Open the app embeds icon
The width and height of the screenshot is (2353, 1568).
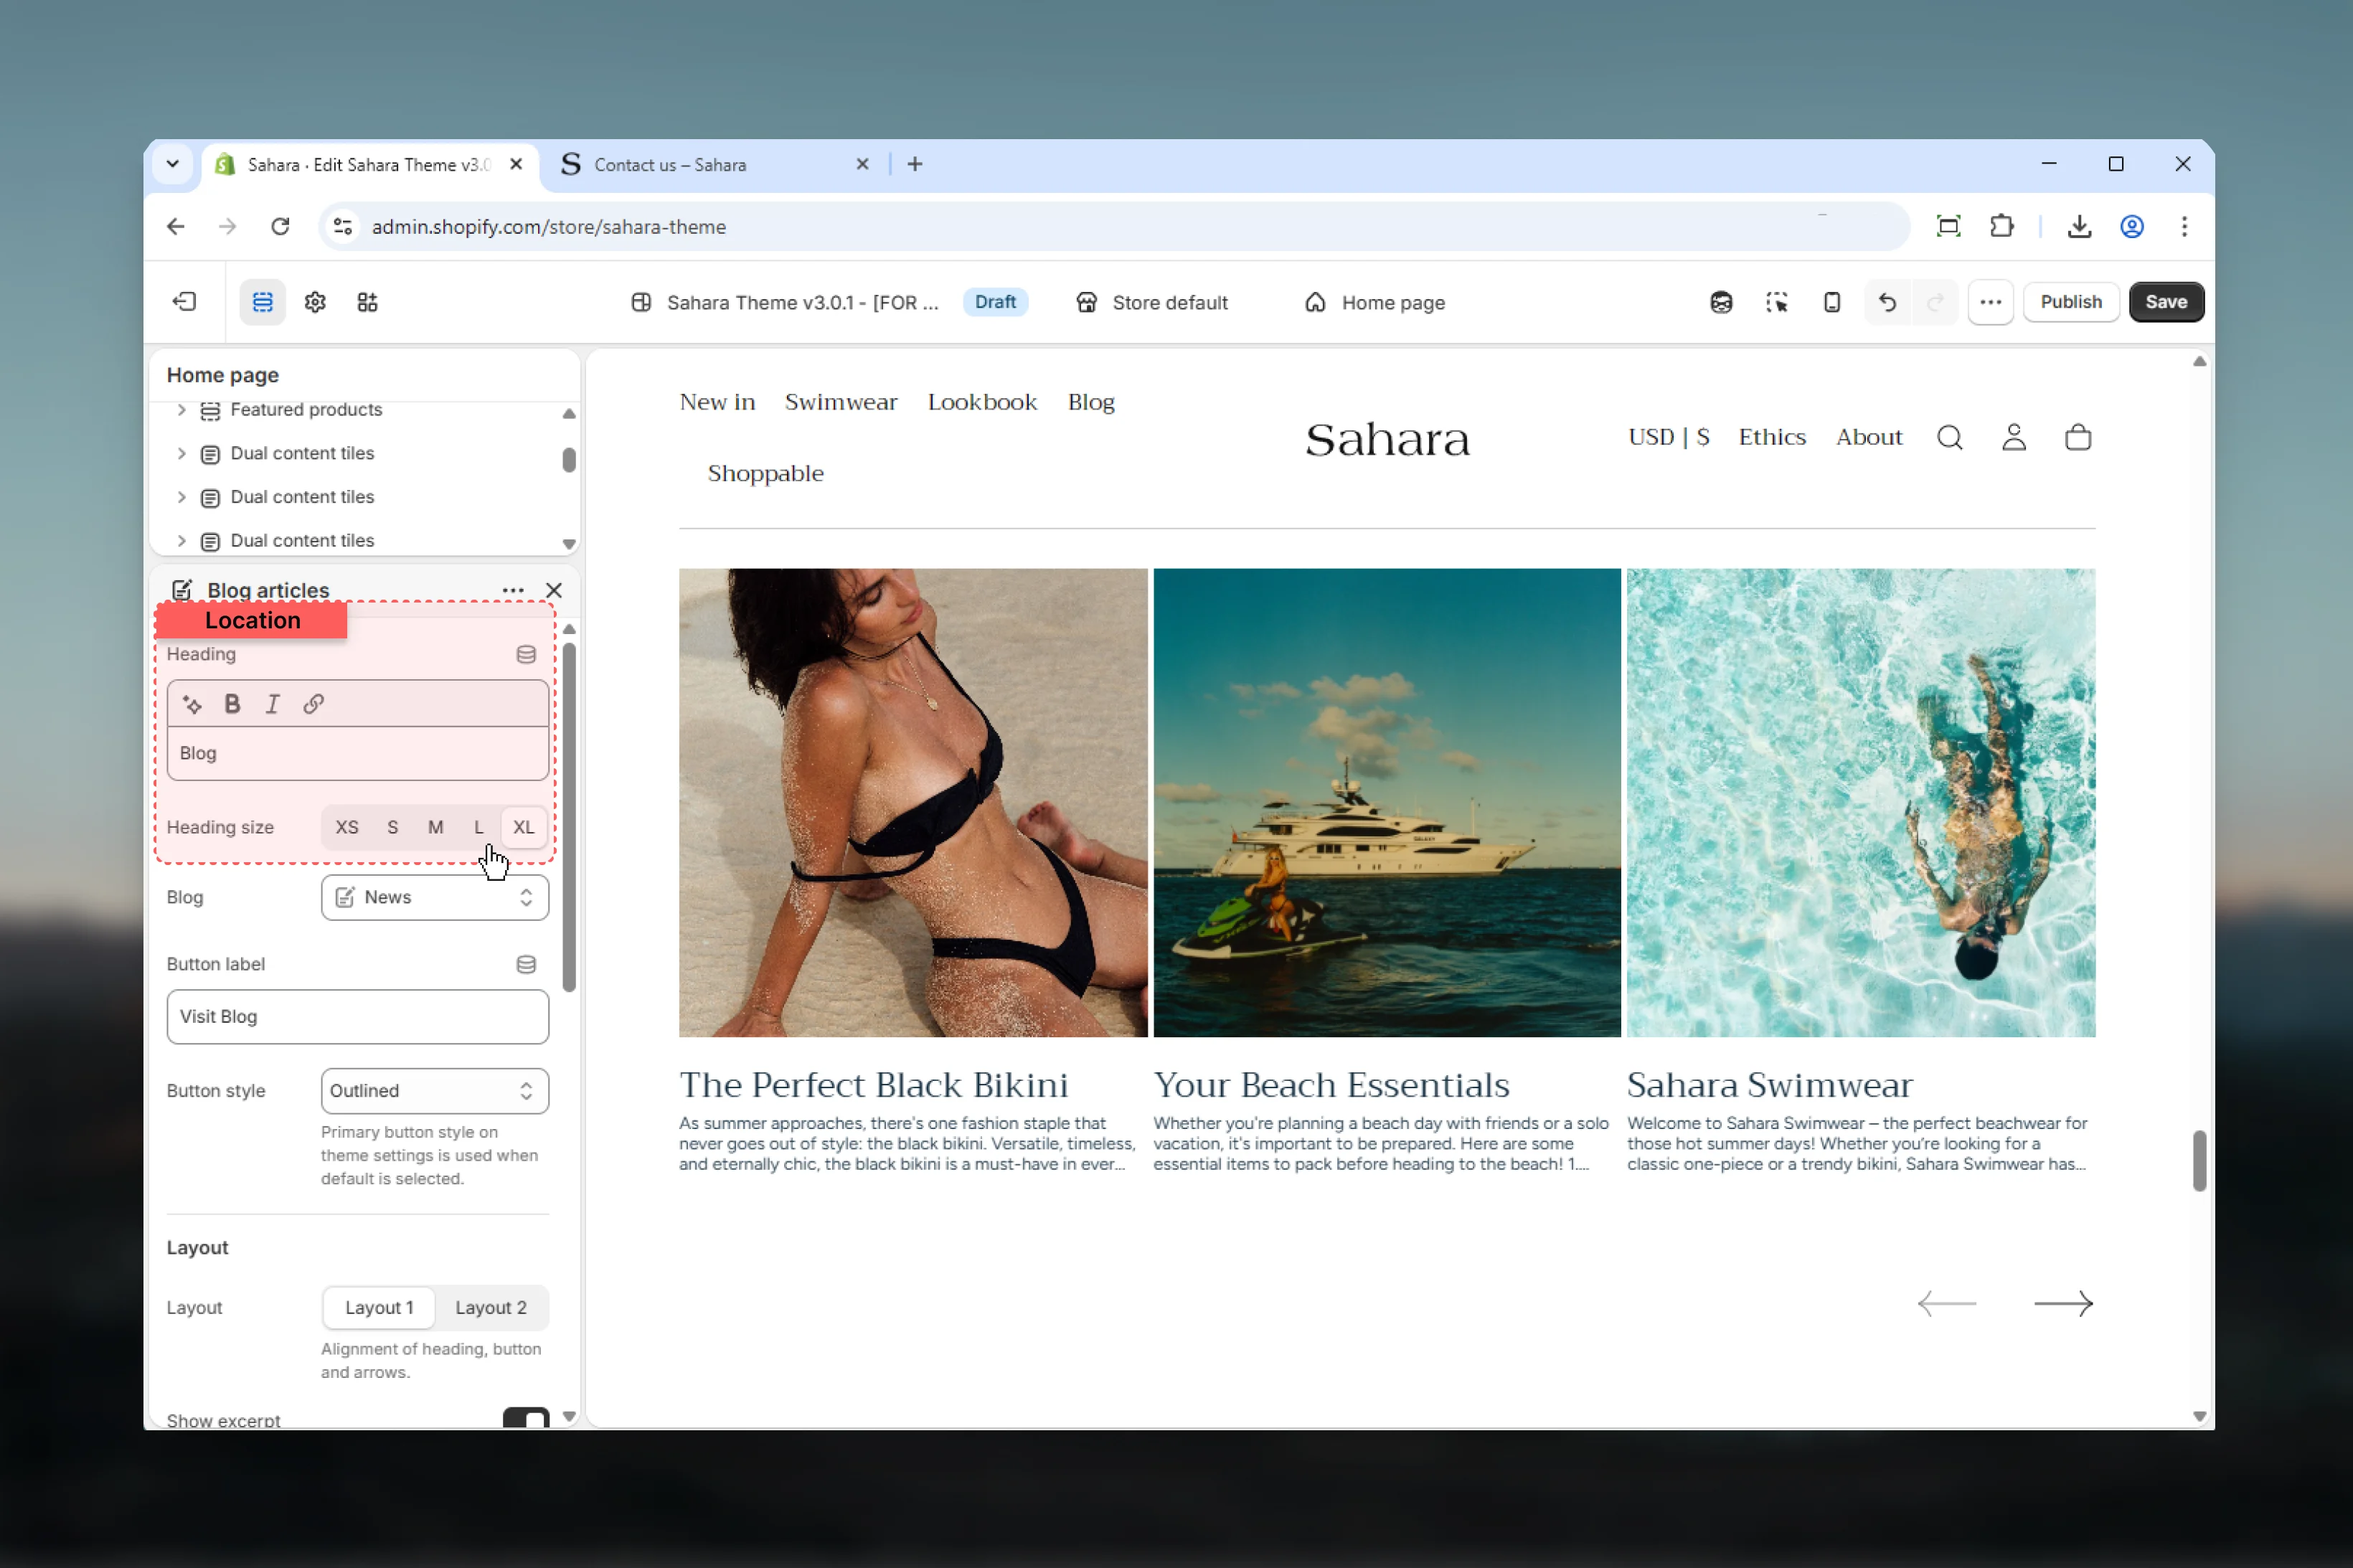(x=367, y=302)
